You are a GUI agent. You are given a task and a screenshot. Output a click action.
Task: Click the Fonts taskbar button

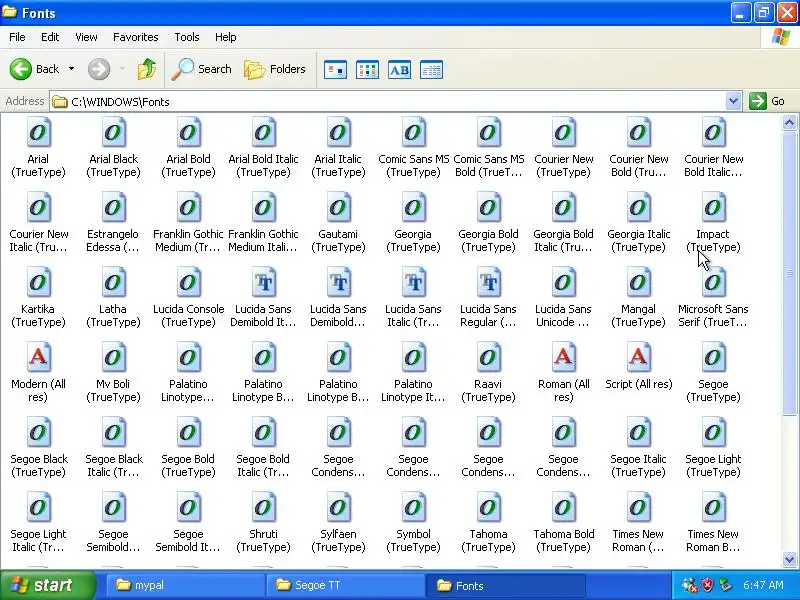[x=506, y=585]
